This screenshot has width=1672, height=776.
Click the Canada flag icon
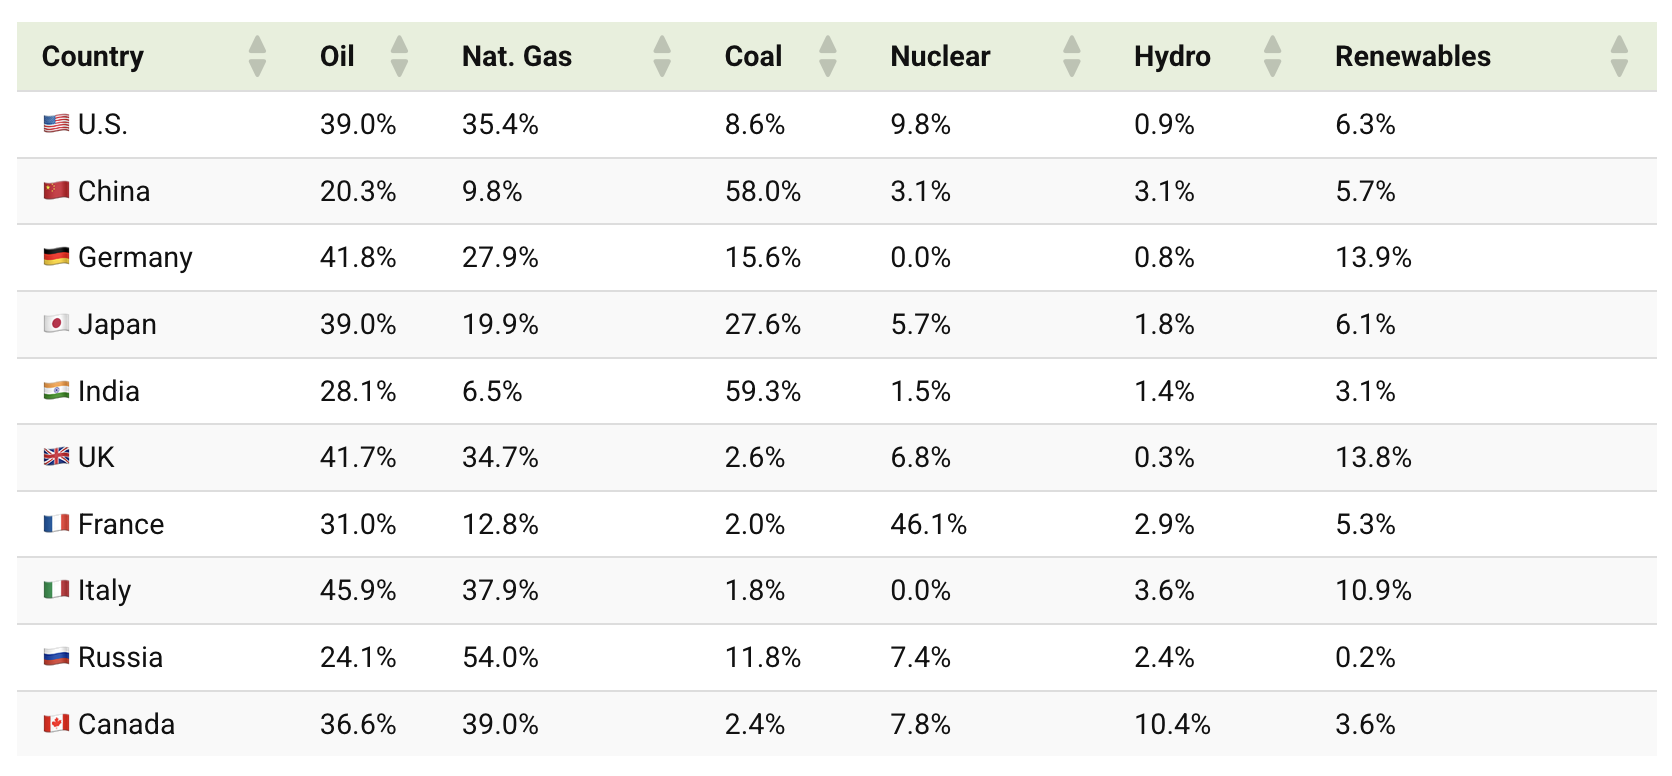pyautogui.click(x=56, y=724)
